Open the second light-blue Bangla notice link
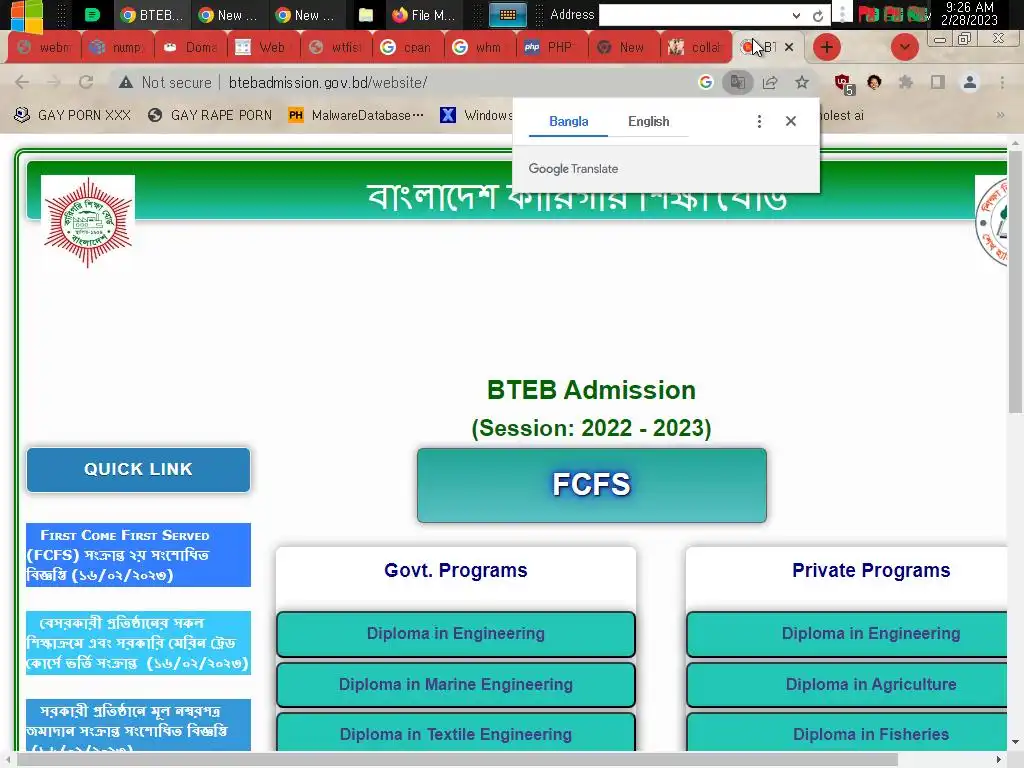1024x768 pixels. click(x=138, y=643)
